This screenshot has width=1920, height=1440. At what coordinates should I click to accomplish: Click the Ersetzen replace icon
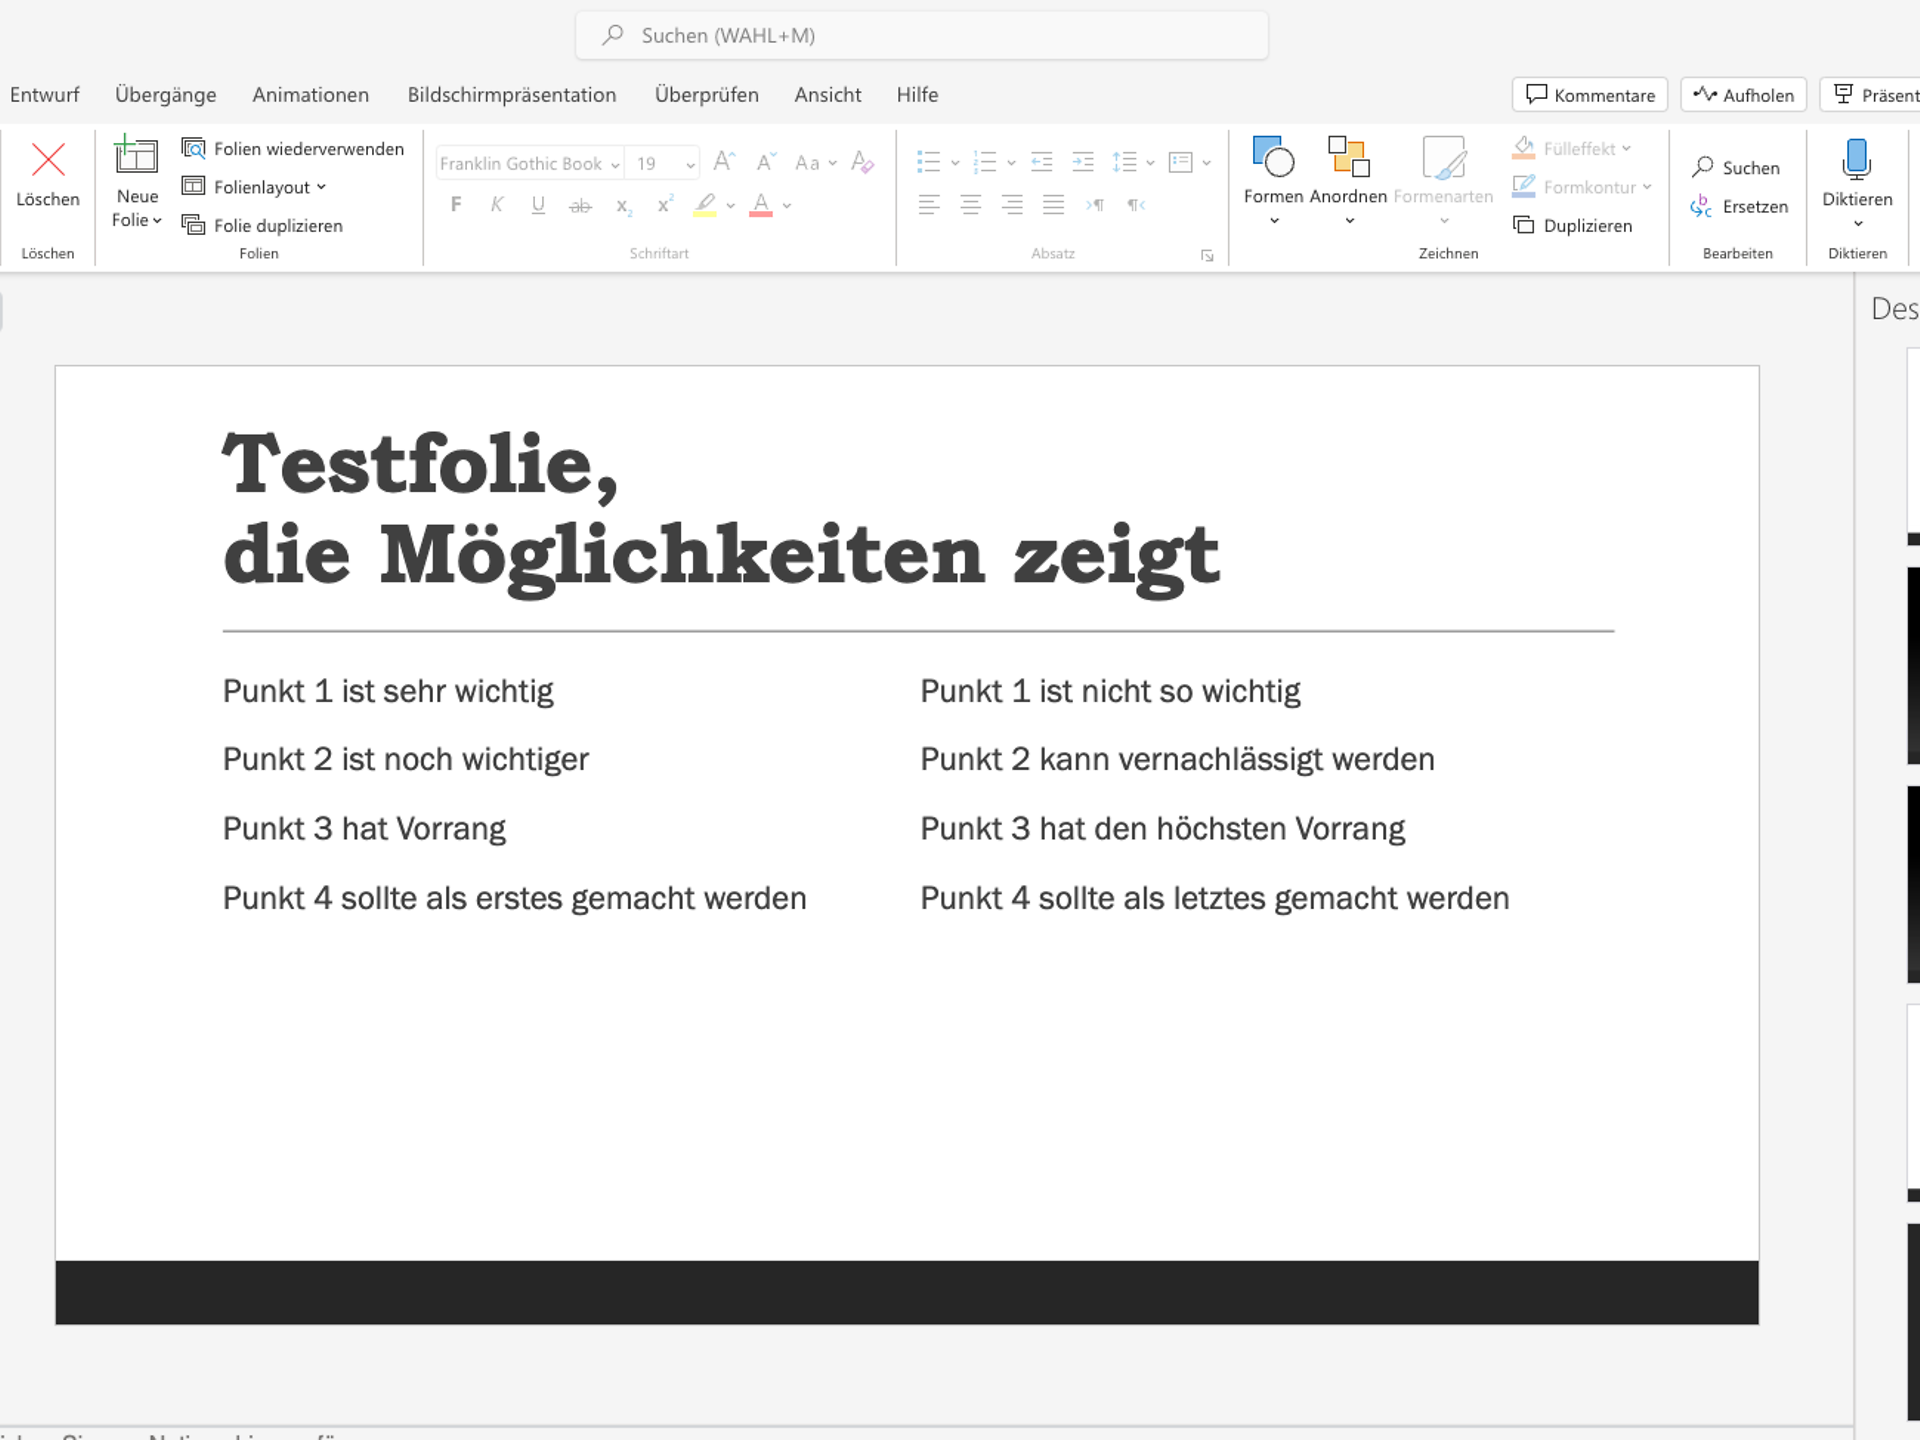click(x=1701, y=206)
